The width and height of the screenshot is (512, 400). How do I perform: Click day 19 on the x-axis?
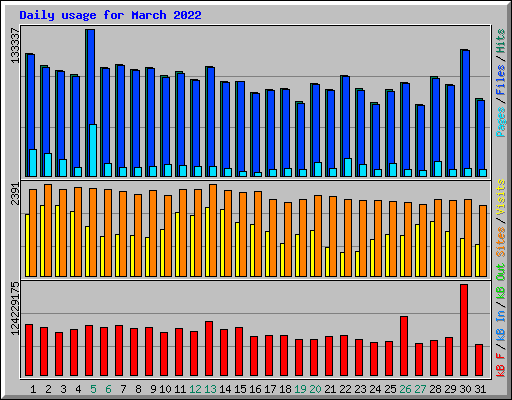pyautogui.click(x=300, y=389)
